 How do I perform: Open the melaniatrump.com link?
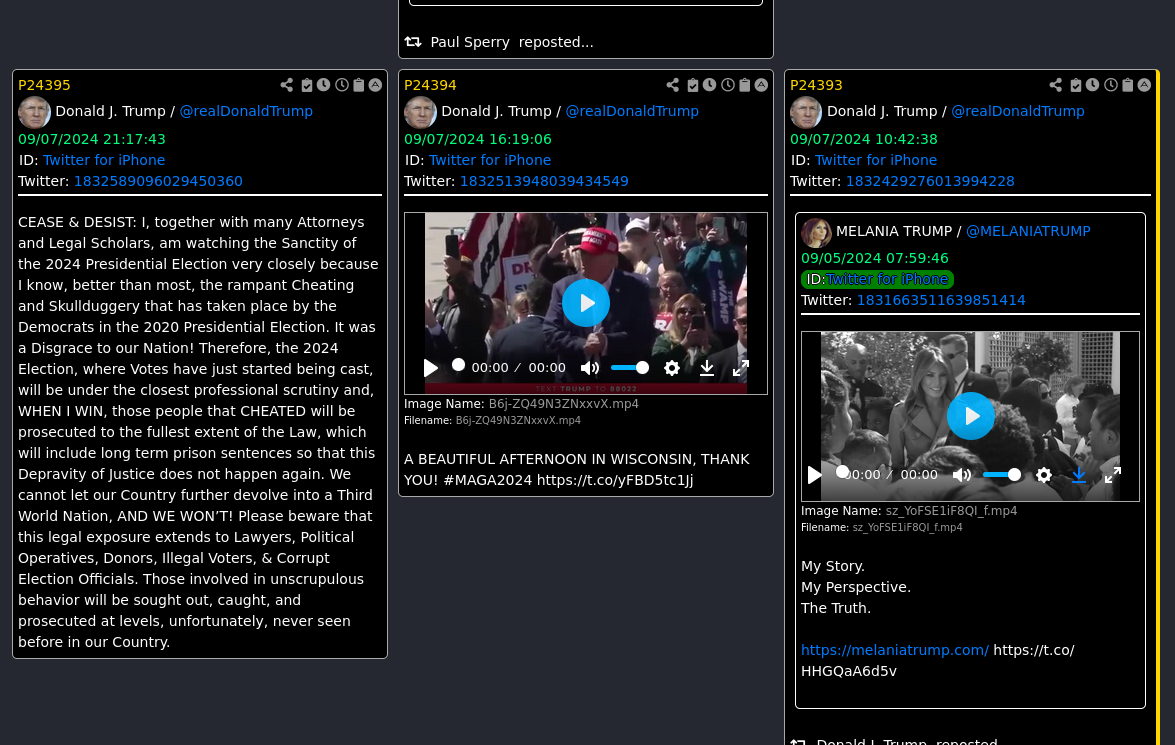[895, 651]
